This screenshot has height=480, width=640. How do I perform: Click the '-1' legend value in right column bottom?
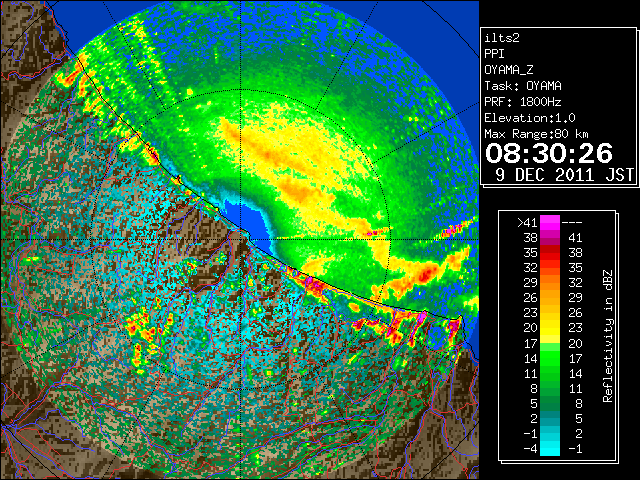575,449
